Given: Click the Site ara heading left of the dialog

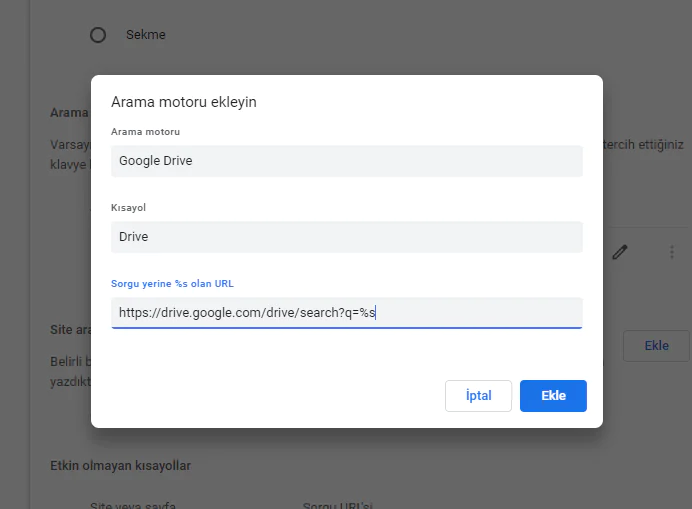Looking at the screenshot, I should click(69, 329).
